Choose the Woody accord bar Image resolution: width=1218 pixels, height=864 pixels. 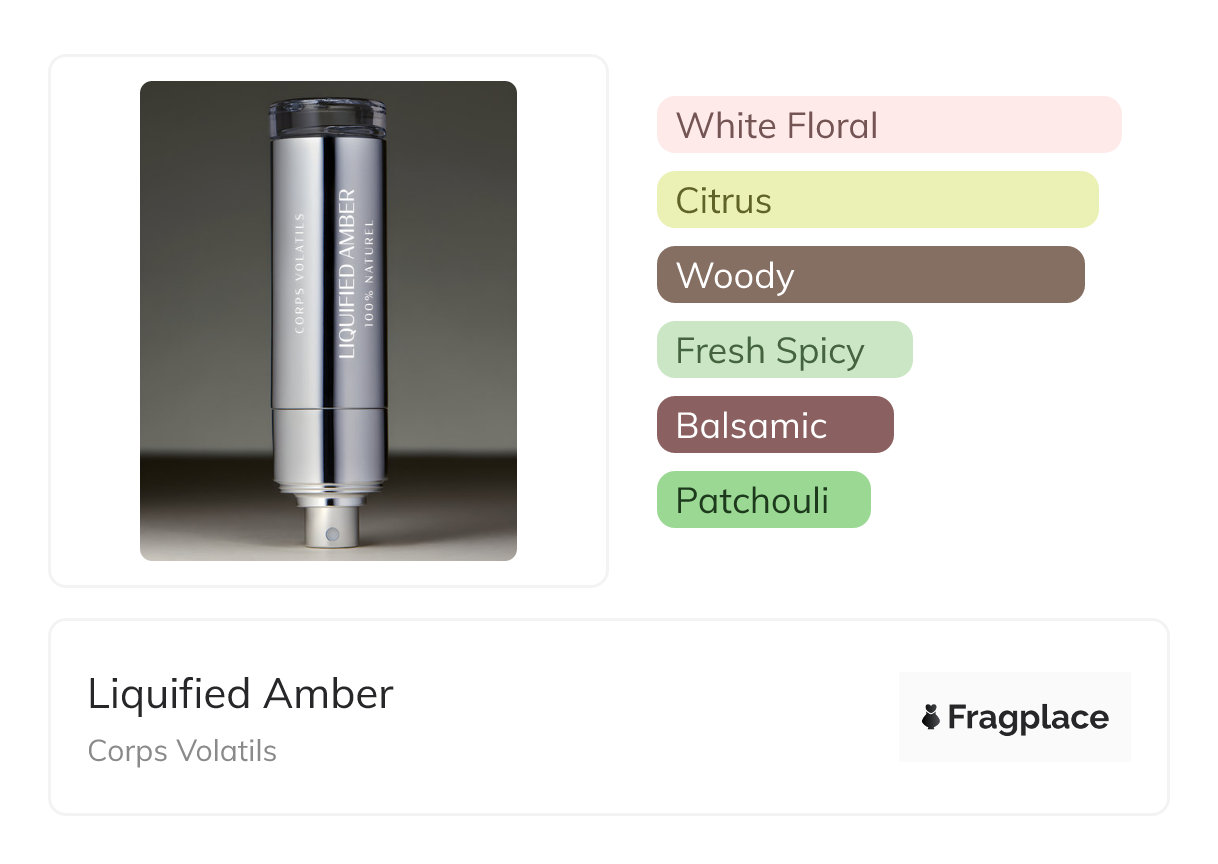[870, 275]
